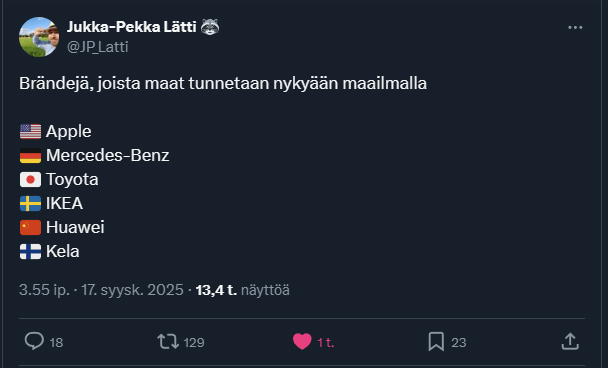Click the retweet arrows icon
This screenshot has height=368, width=608.
coord(168,342)
